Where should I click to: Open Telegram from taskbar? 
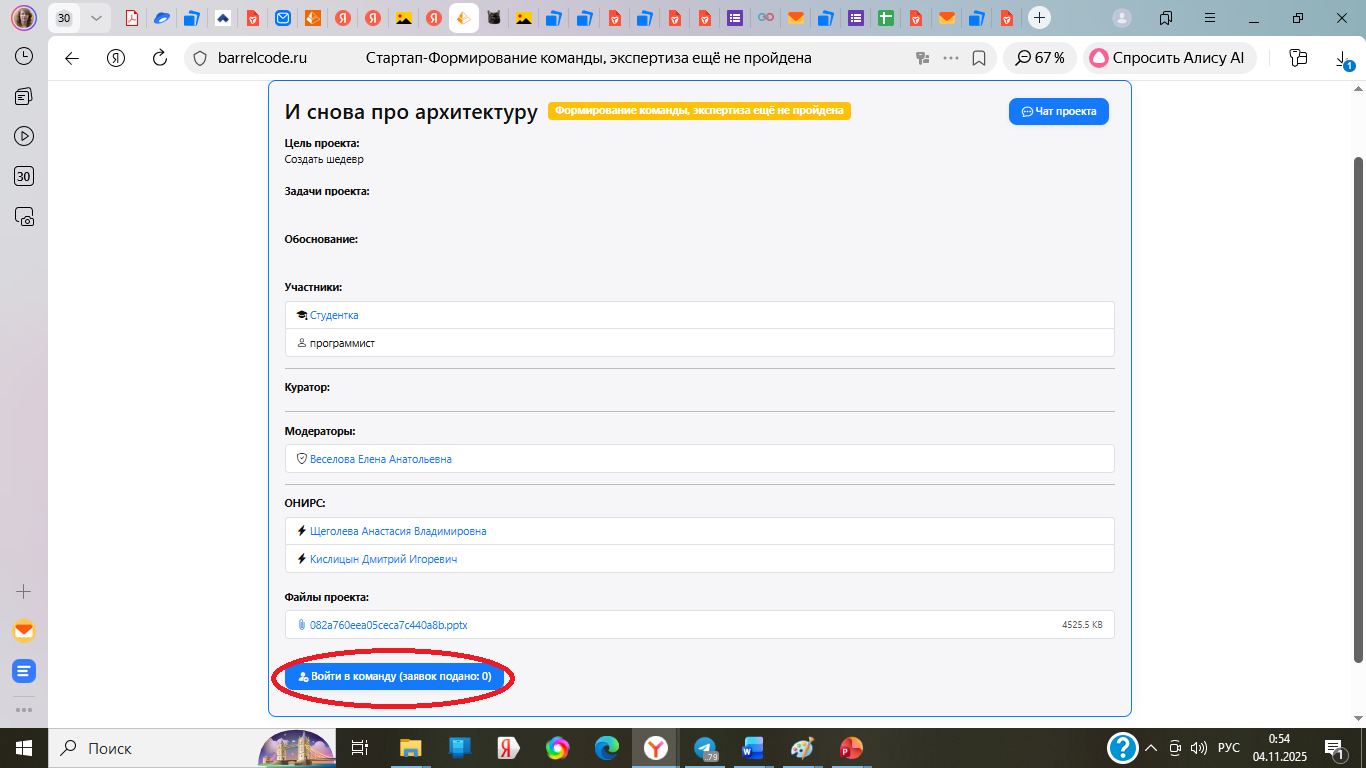tap(705, 748)
